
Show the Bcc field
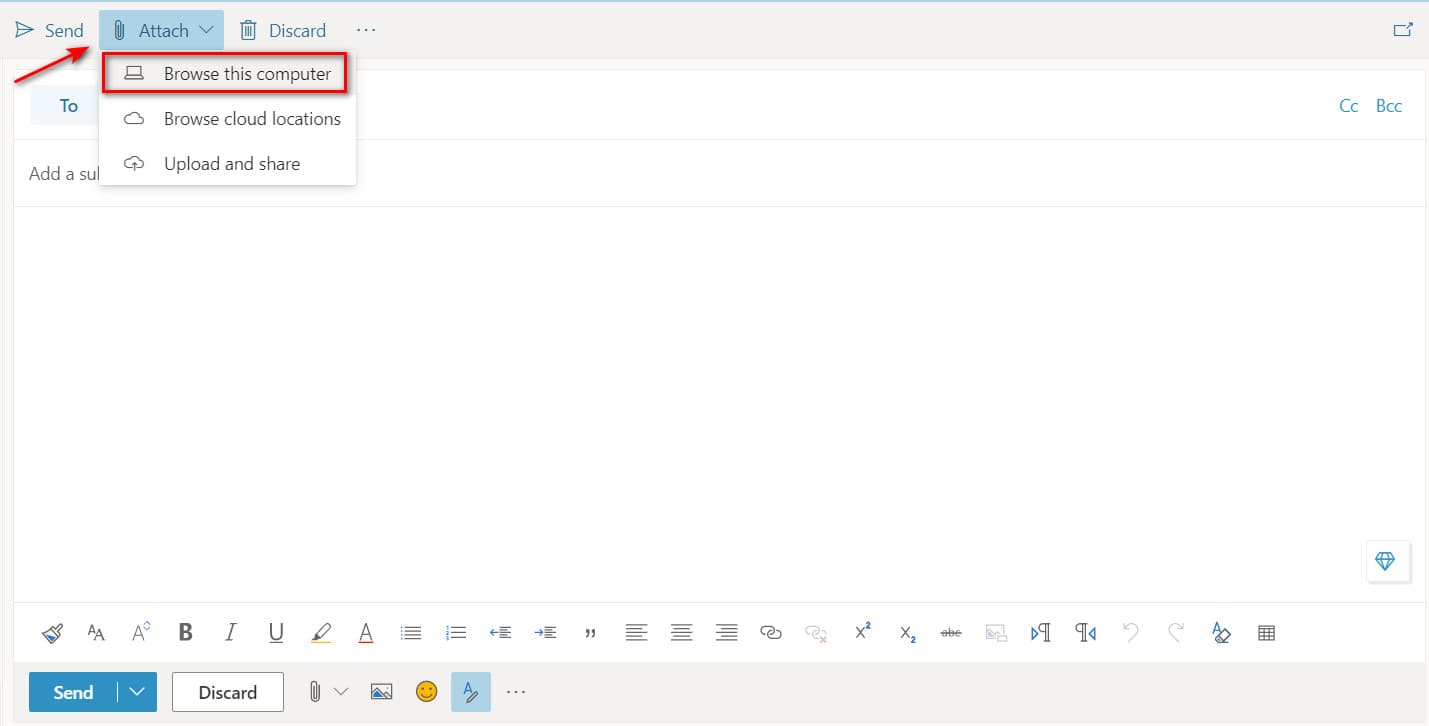[1388, 106]
